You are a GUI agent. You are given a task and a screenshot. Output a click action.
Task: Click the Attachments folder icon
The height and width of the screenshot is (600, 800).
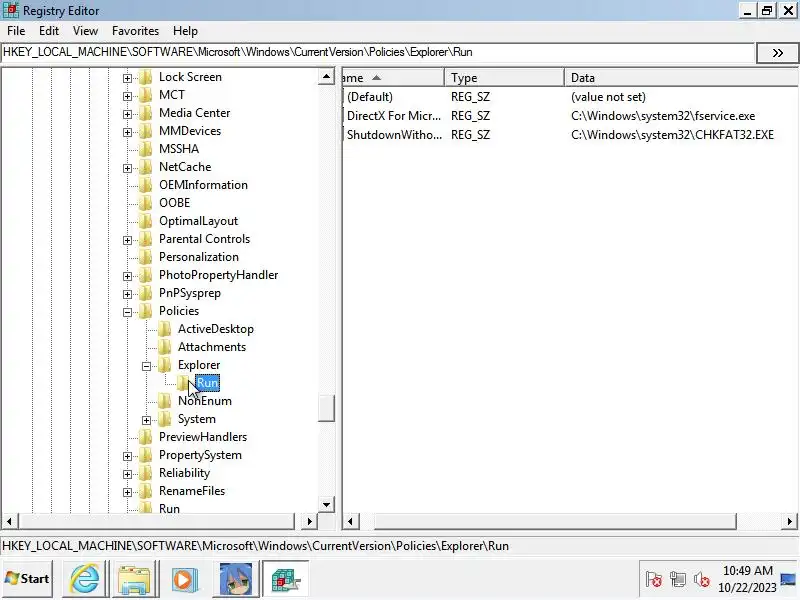165,347
